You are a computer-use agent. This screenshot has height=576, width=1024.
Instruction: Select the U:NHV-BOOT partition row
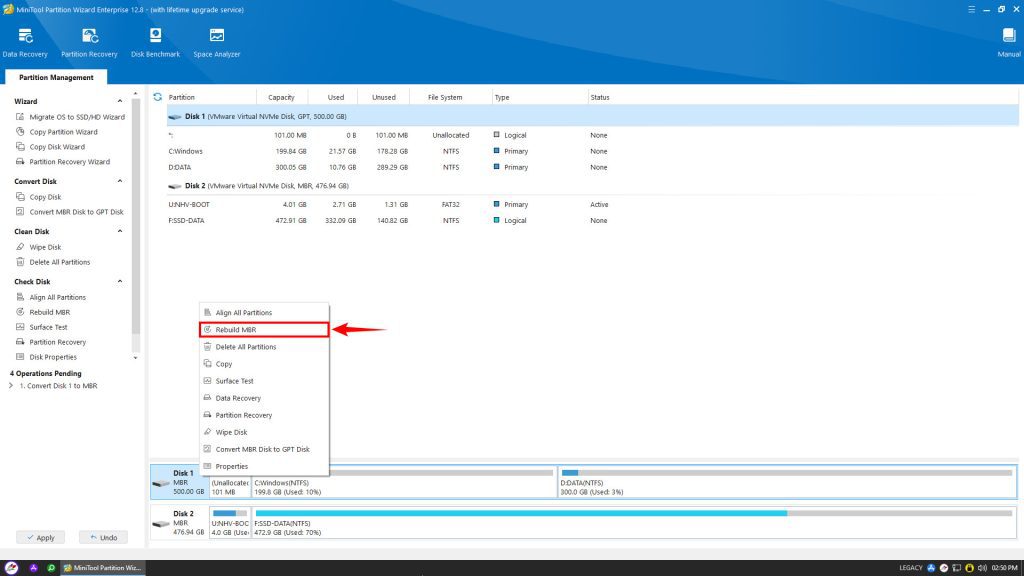[592, 204]
